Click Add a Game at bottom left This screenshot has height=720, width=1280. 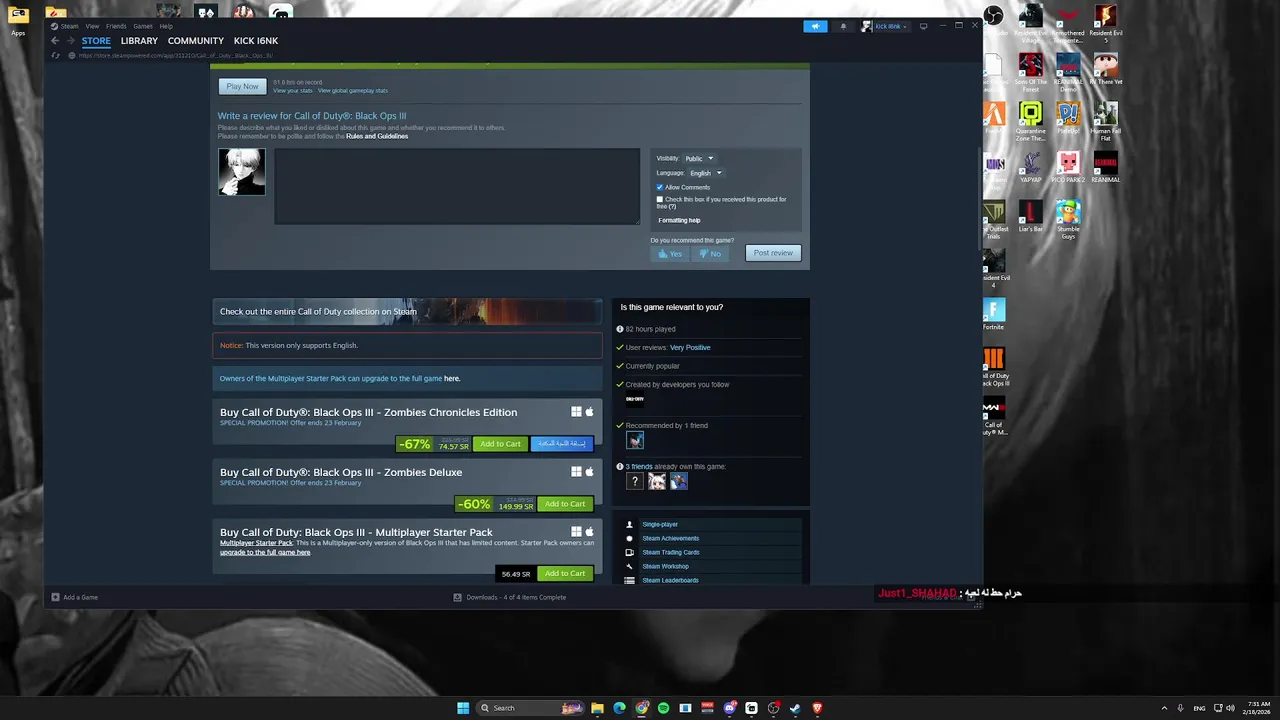pos(75,597)
